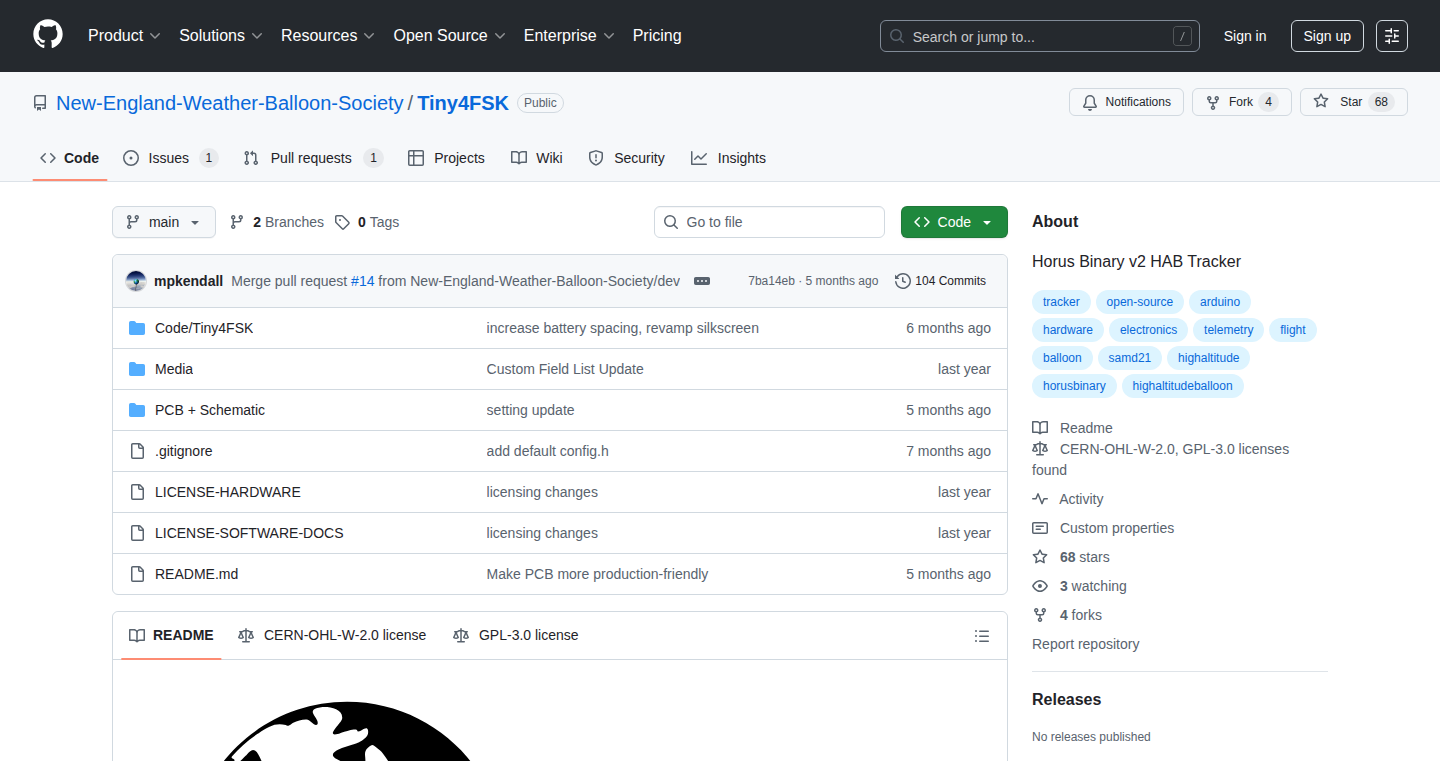The height and width of the screenshot is (761, 1440).
Task: Click the branches icon next to 2 Branches
Action: [x=237, y=222]
